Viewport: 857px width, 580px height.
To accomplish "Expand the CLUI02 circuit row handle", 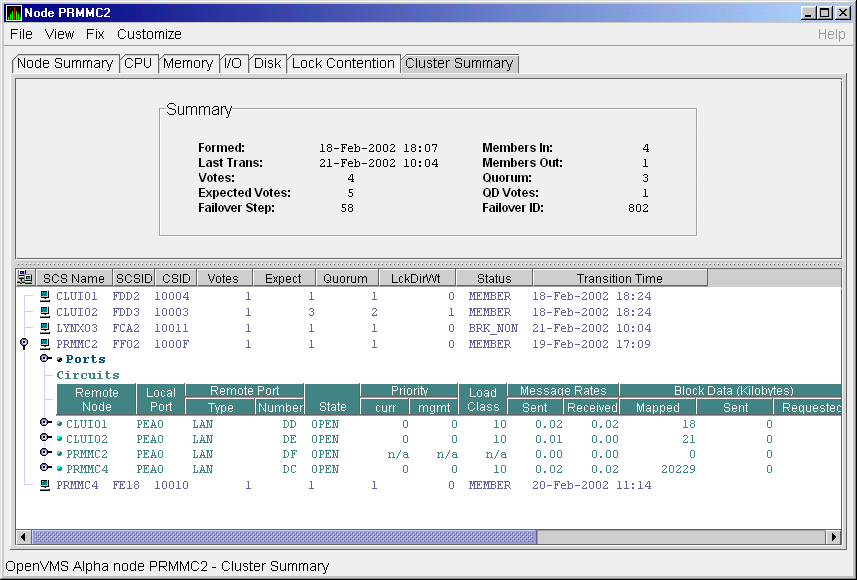I will [45, 439].
